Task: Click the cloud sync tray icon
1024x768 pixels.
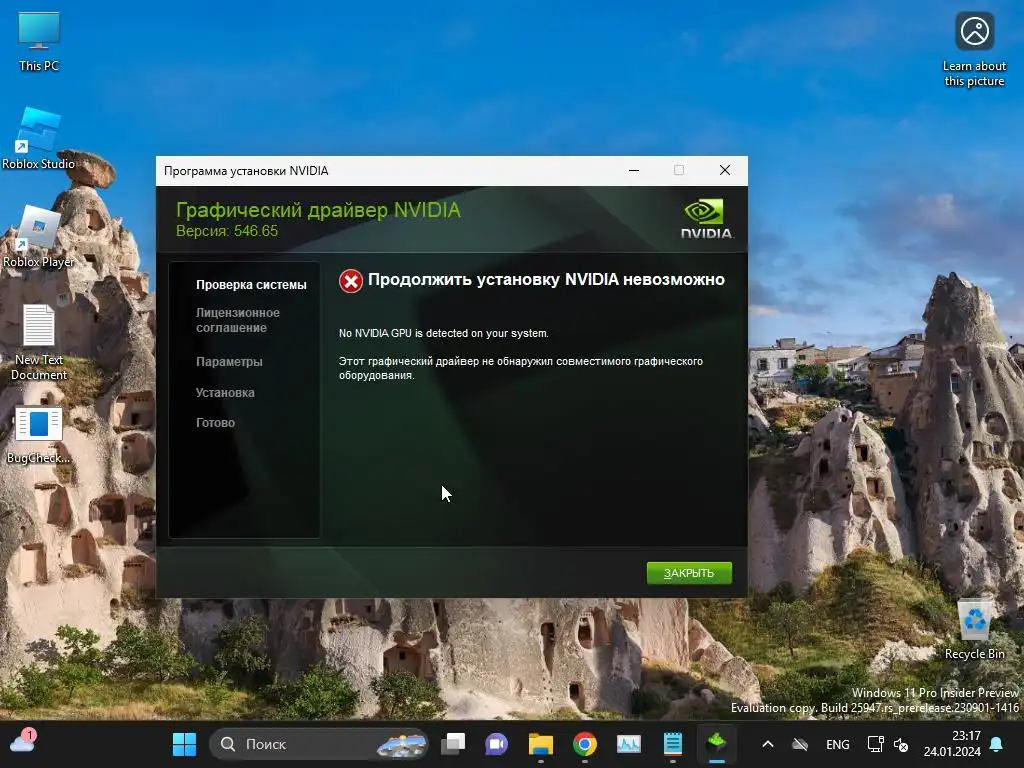Action: coord(800,744)
